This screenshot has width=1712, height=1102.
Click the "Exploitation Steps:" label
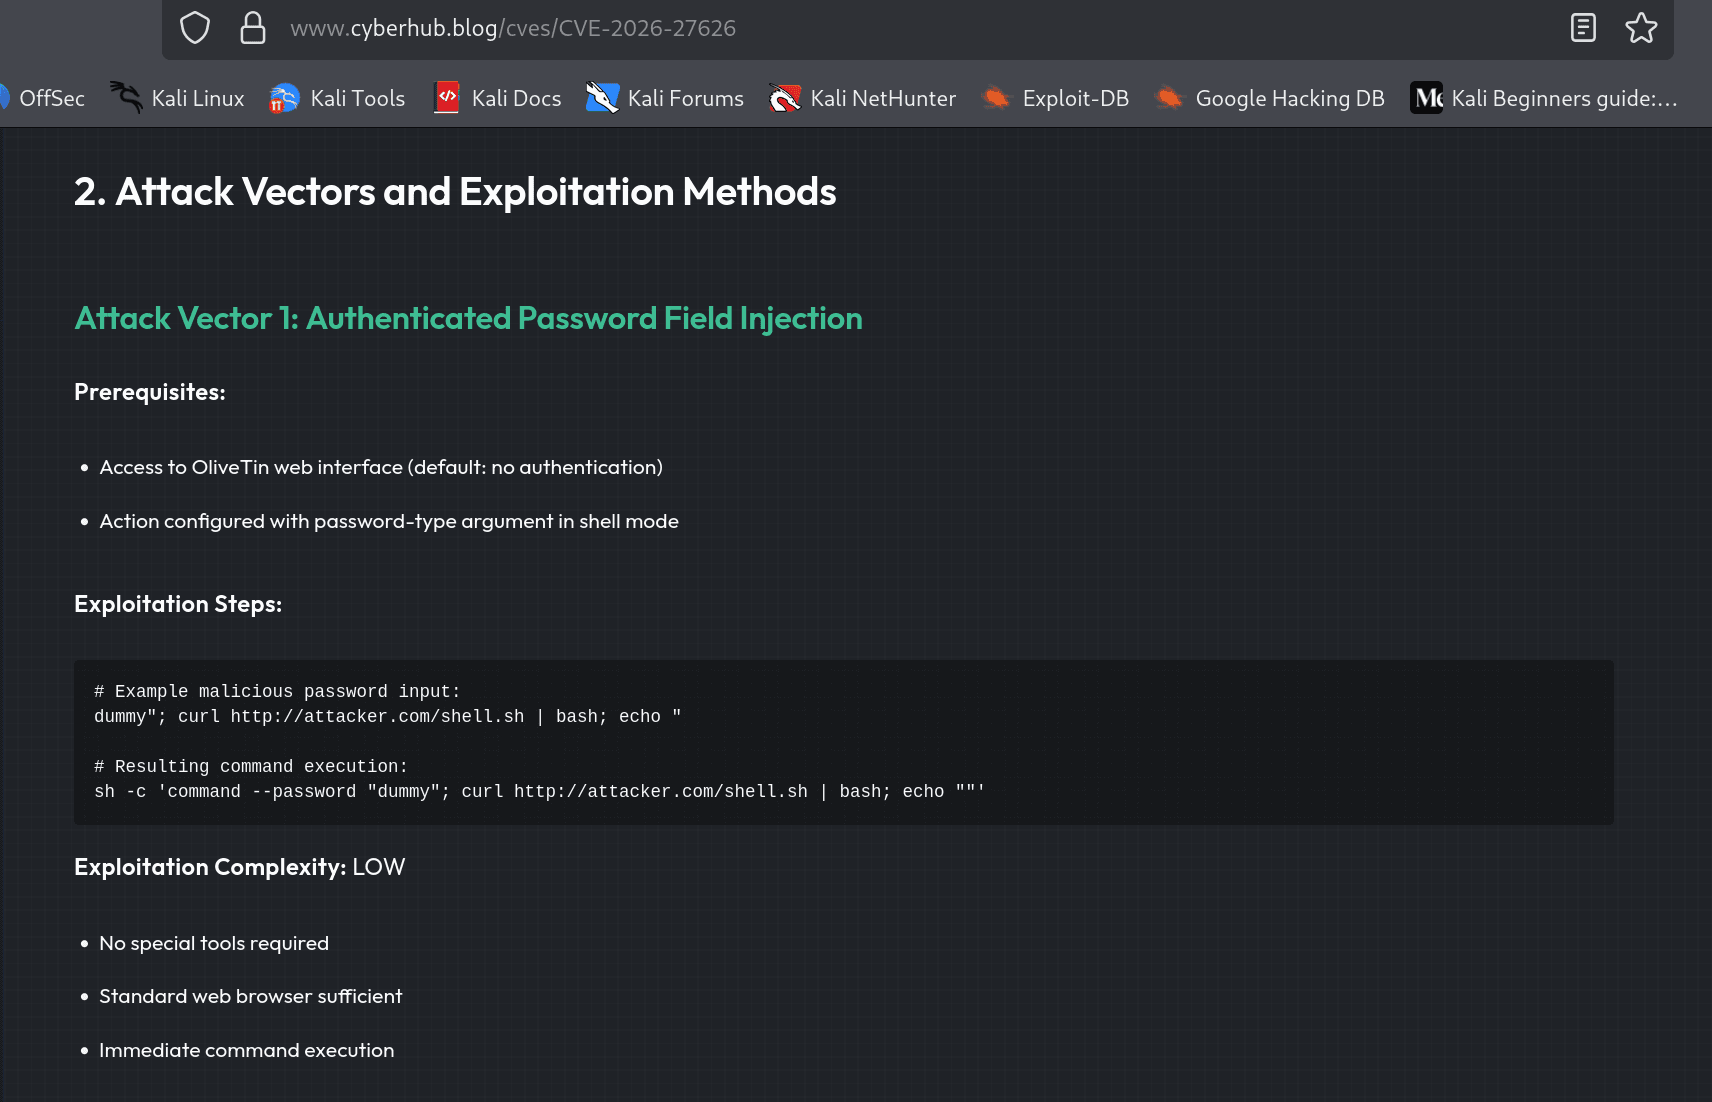178,604
